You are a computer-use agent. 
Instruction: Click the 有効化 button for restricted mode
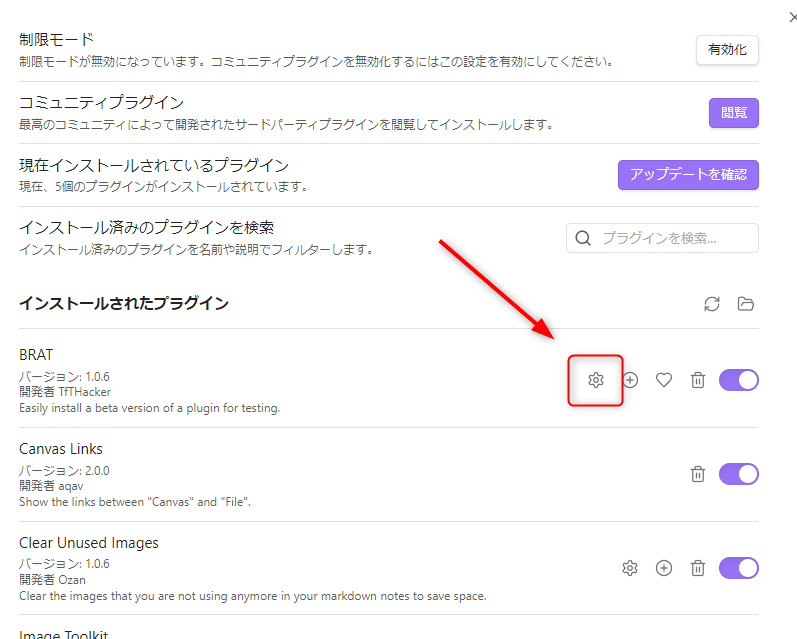pos(727,50)
